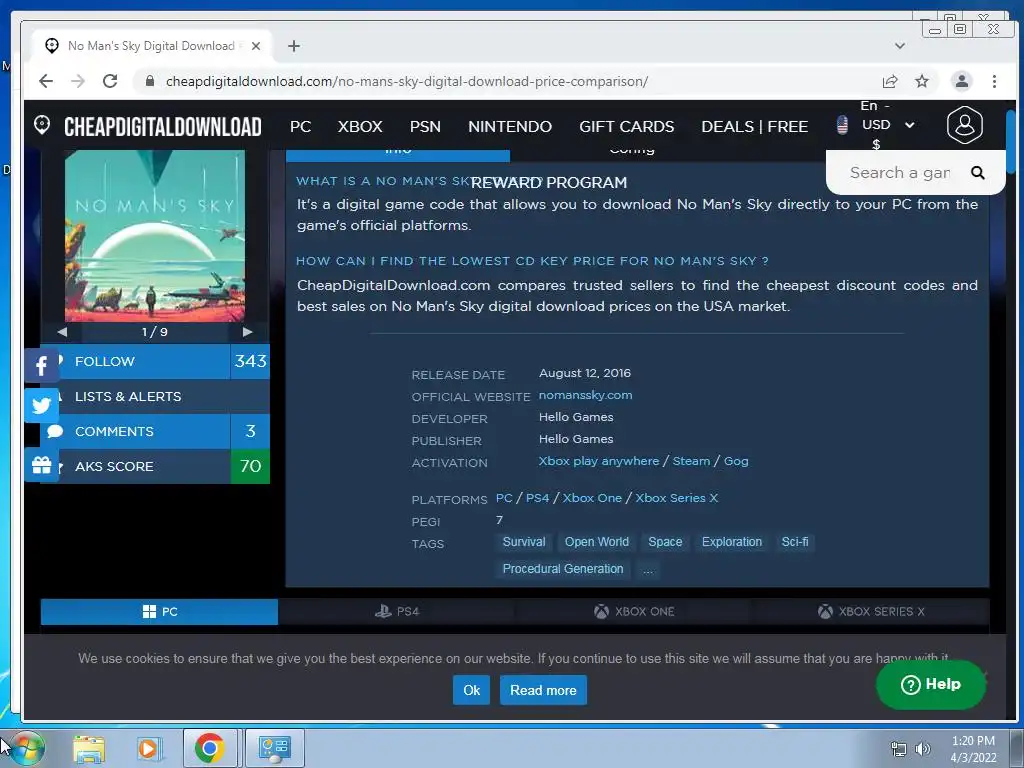Select the XBOX SERIES X tab
Image resolution: width=1024 pixels, height=768 pixels.
(x=871, y=611)
